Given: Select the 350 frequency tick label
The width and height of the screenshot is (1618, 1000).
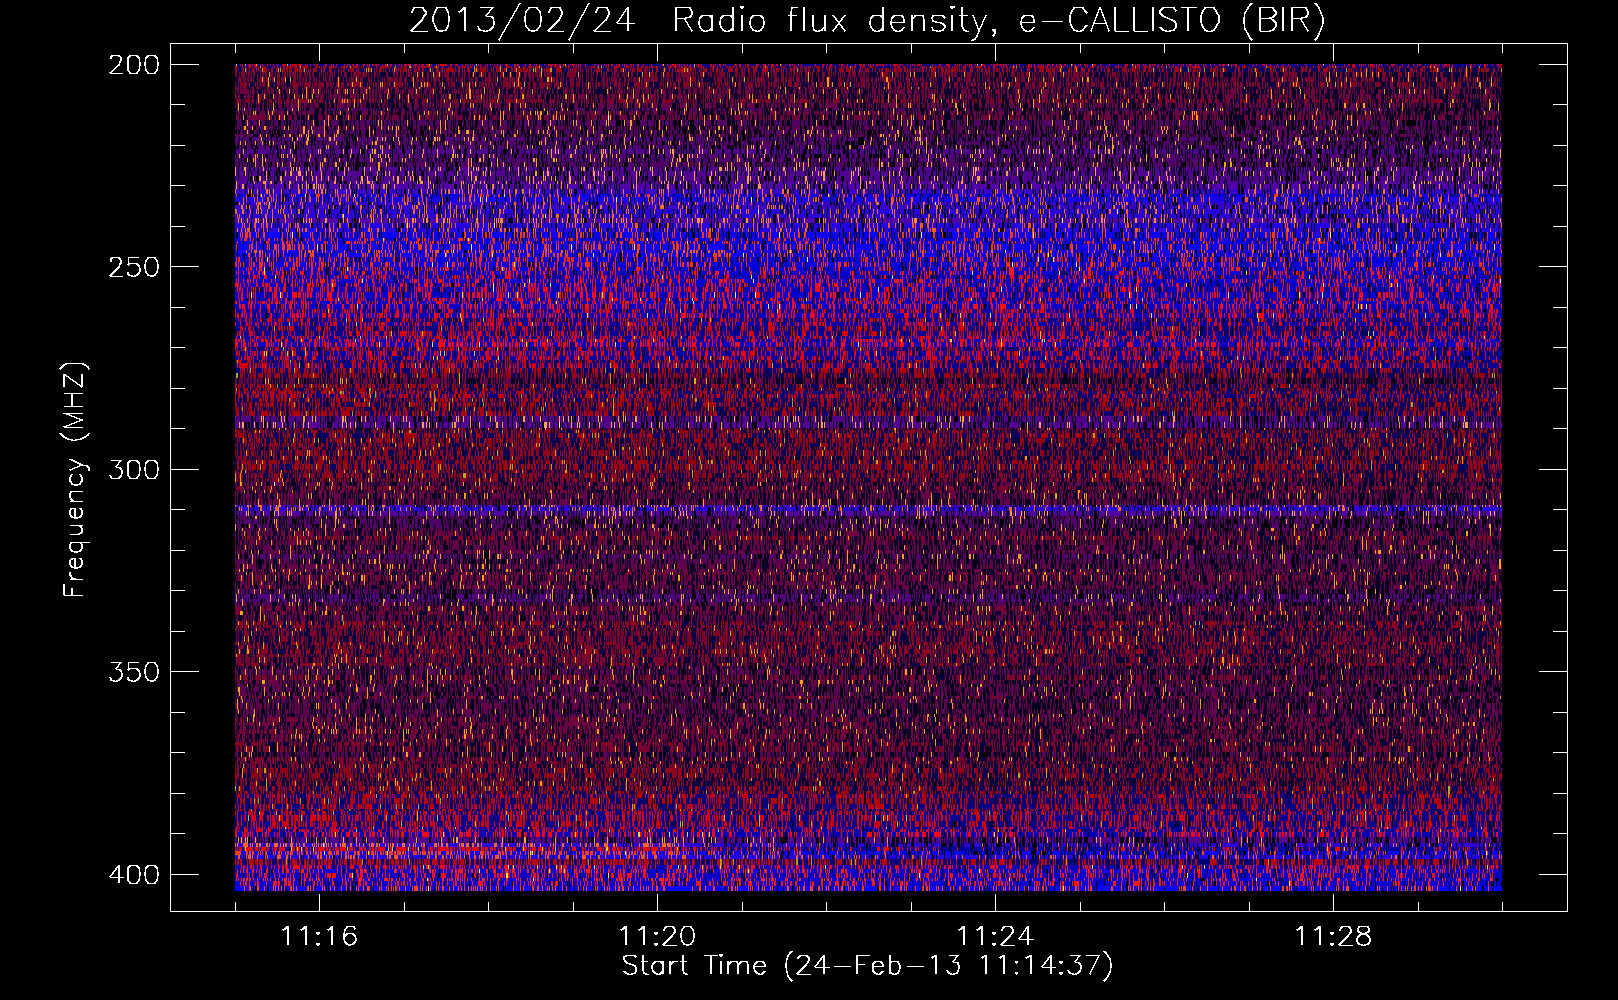Looking at the screenshot, I should tap(133, 671).
